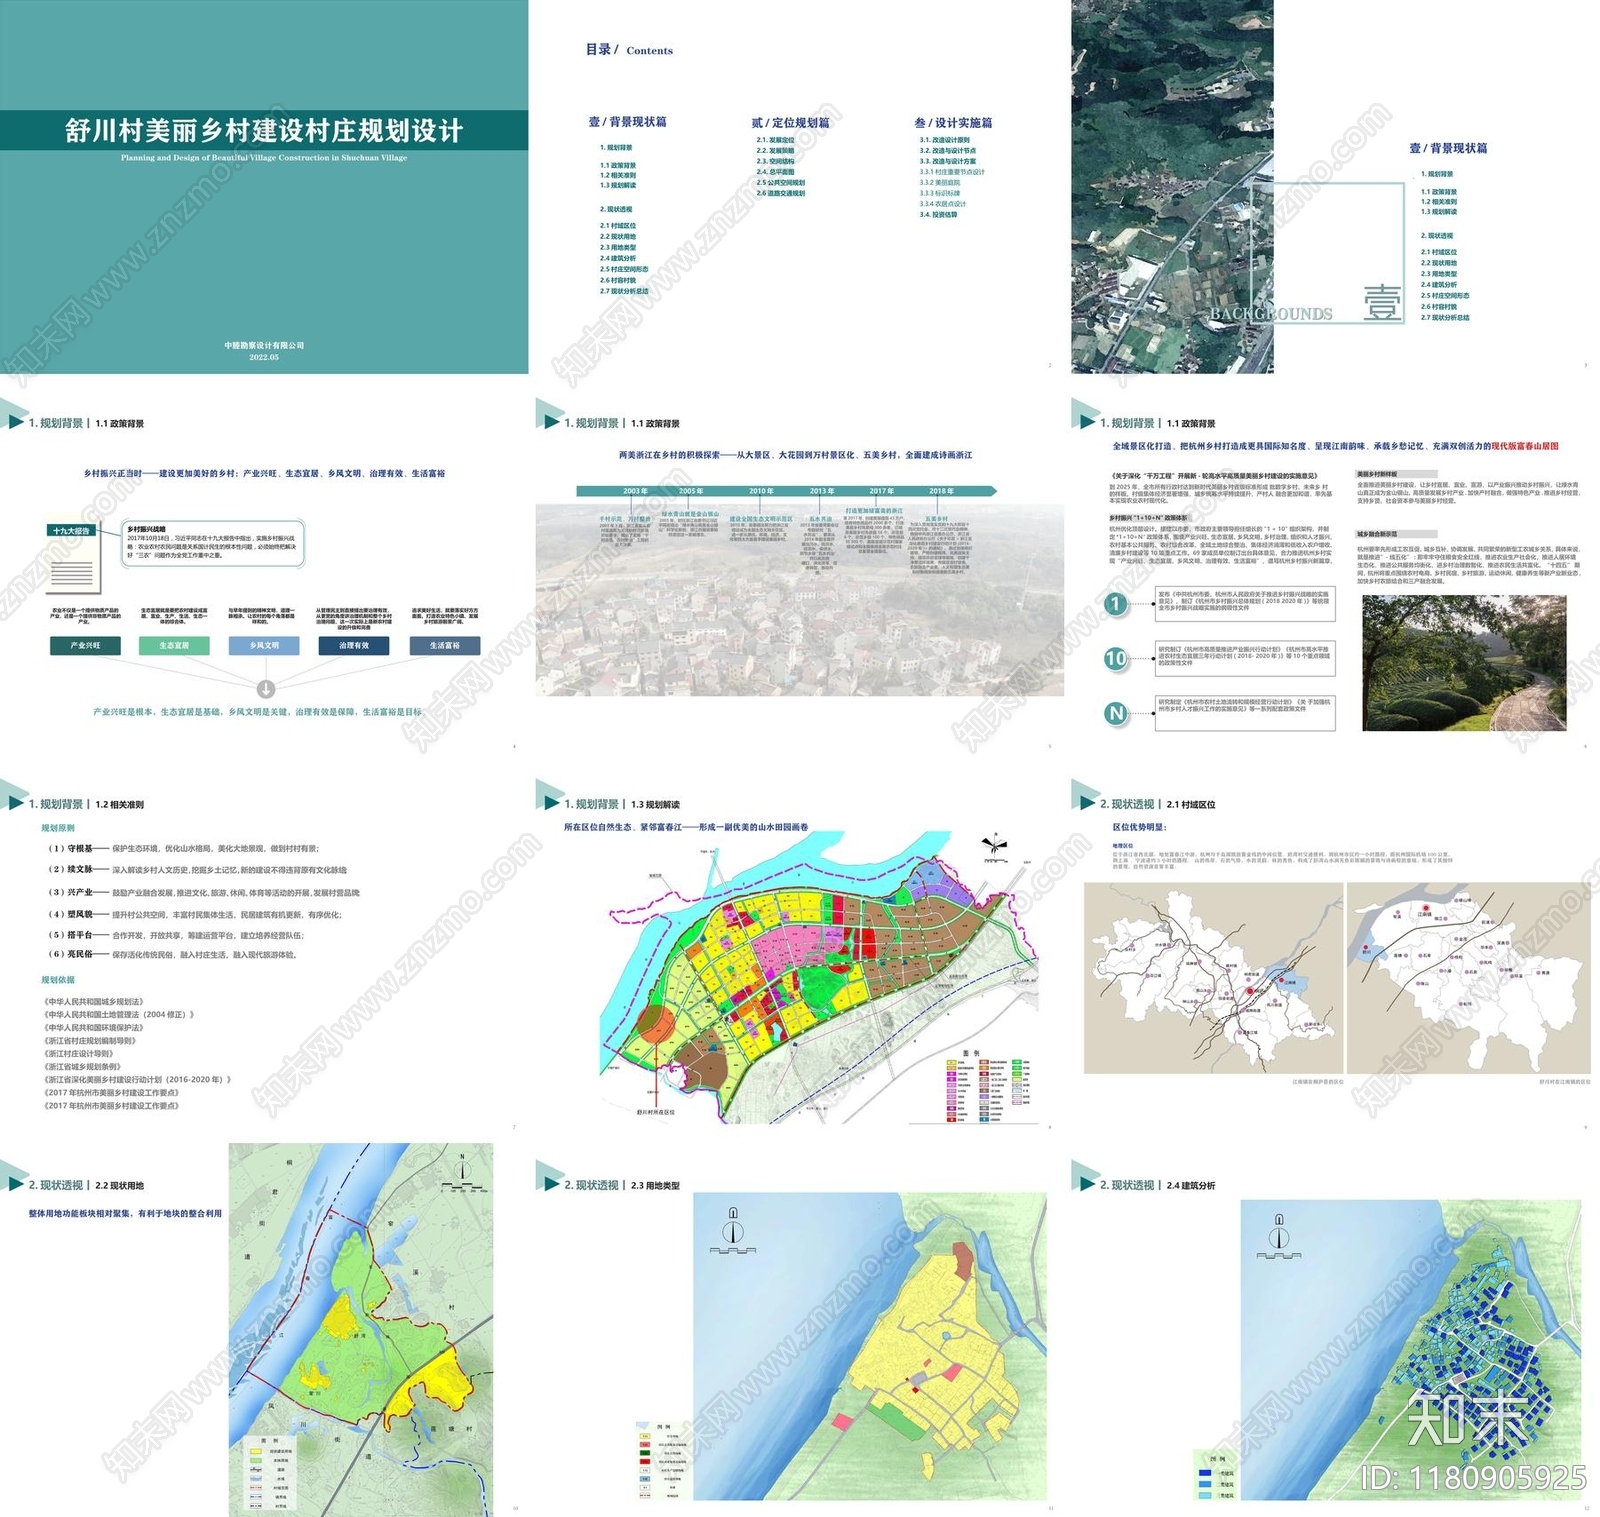Select 2.1. 发展定位 in the contents list
The image size is (1600, 1517).
775,140
